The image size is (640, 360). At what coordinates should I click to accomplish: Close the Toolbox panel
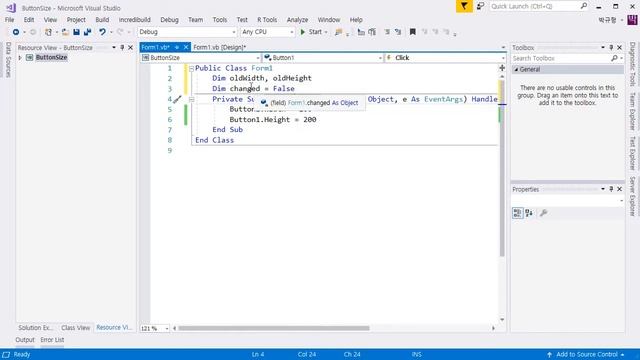pyautogui.click(x=620, y=47)
